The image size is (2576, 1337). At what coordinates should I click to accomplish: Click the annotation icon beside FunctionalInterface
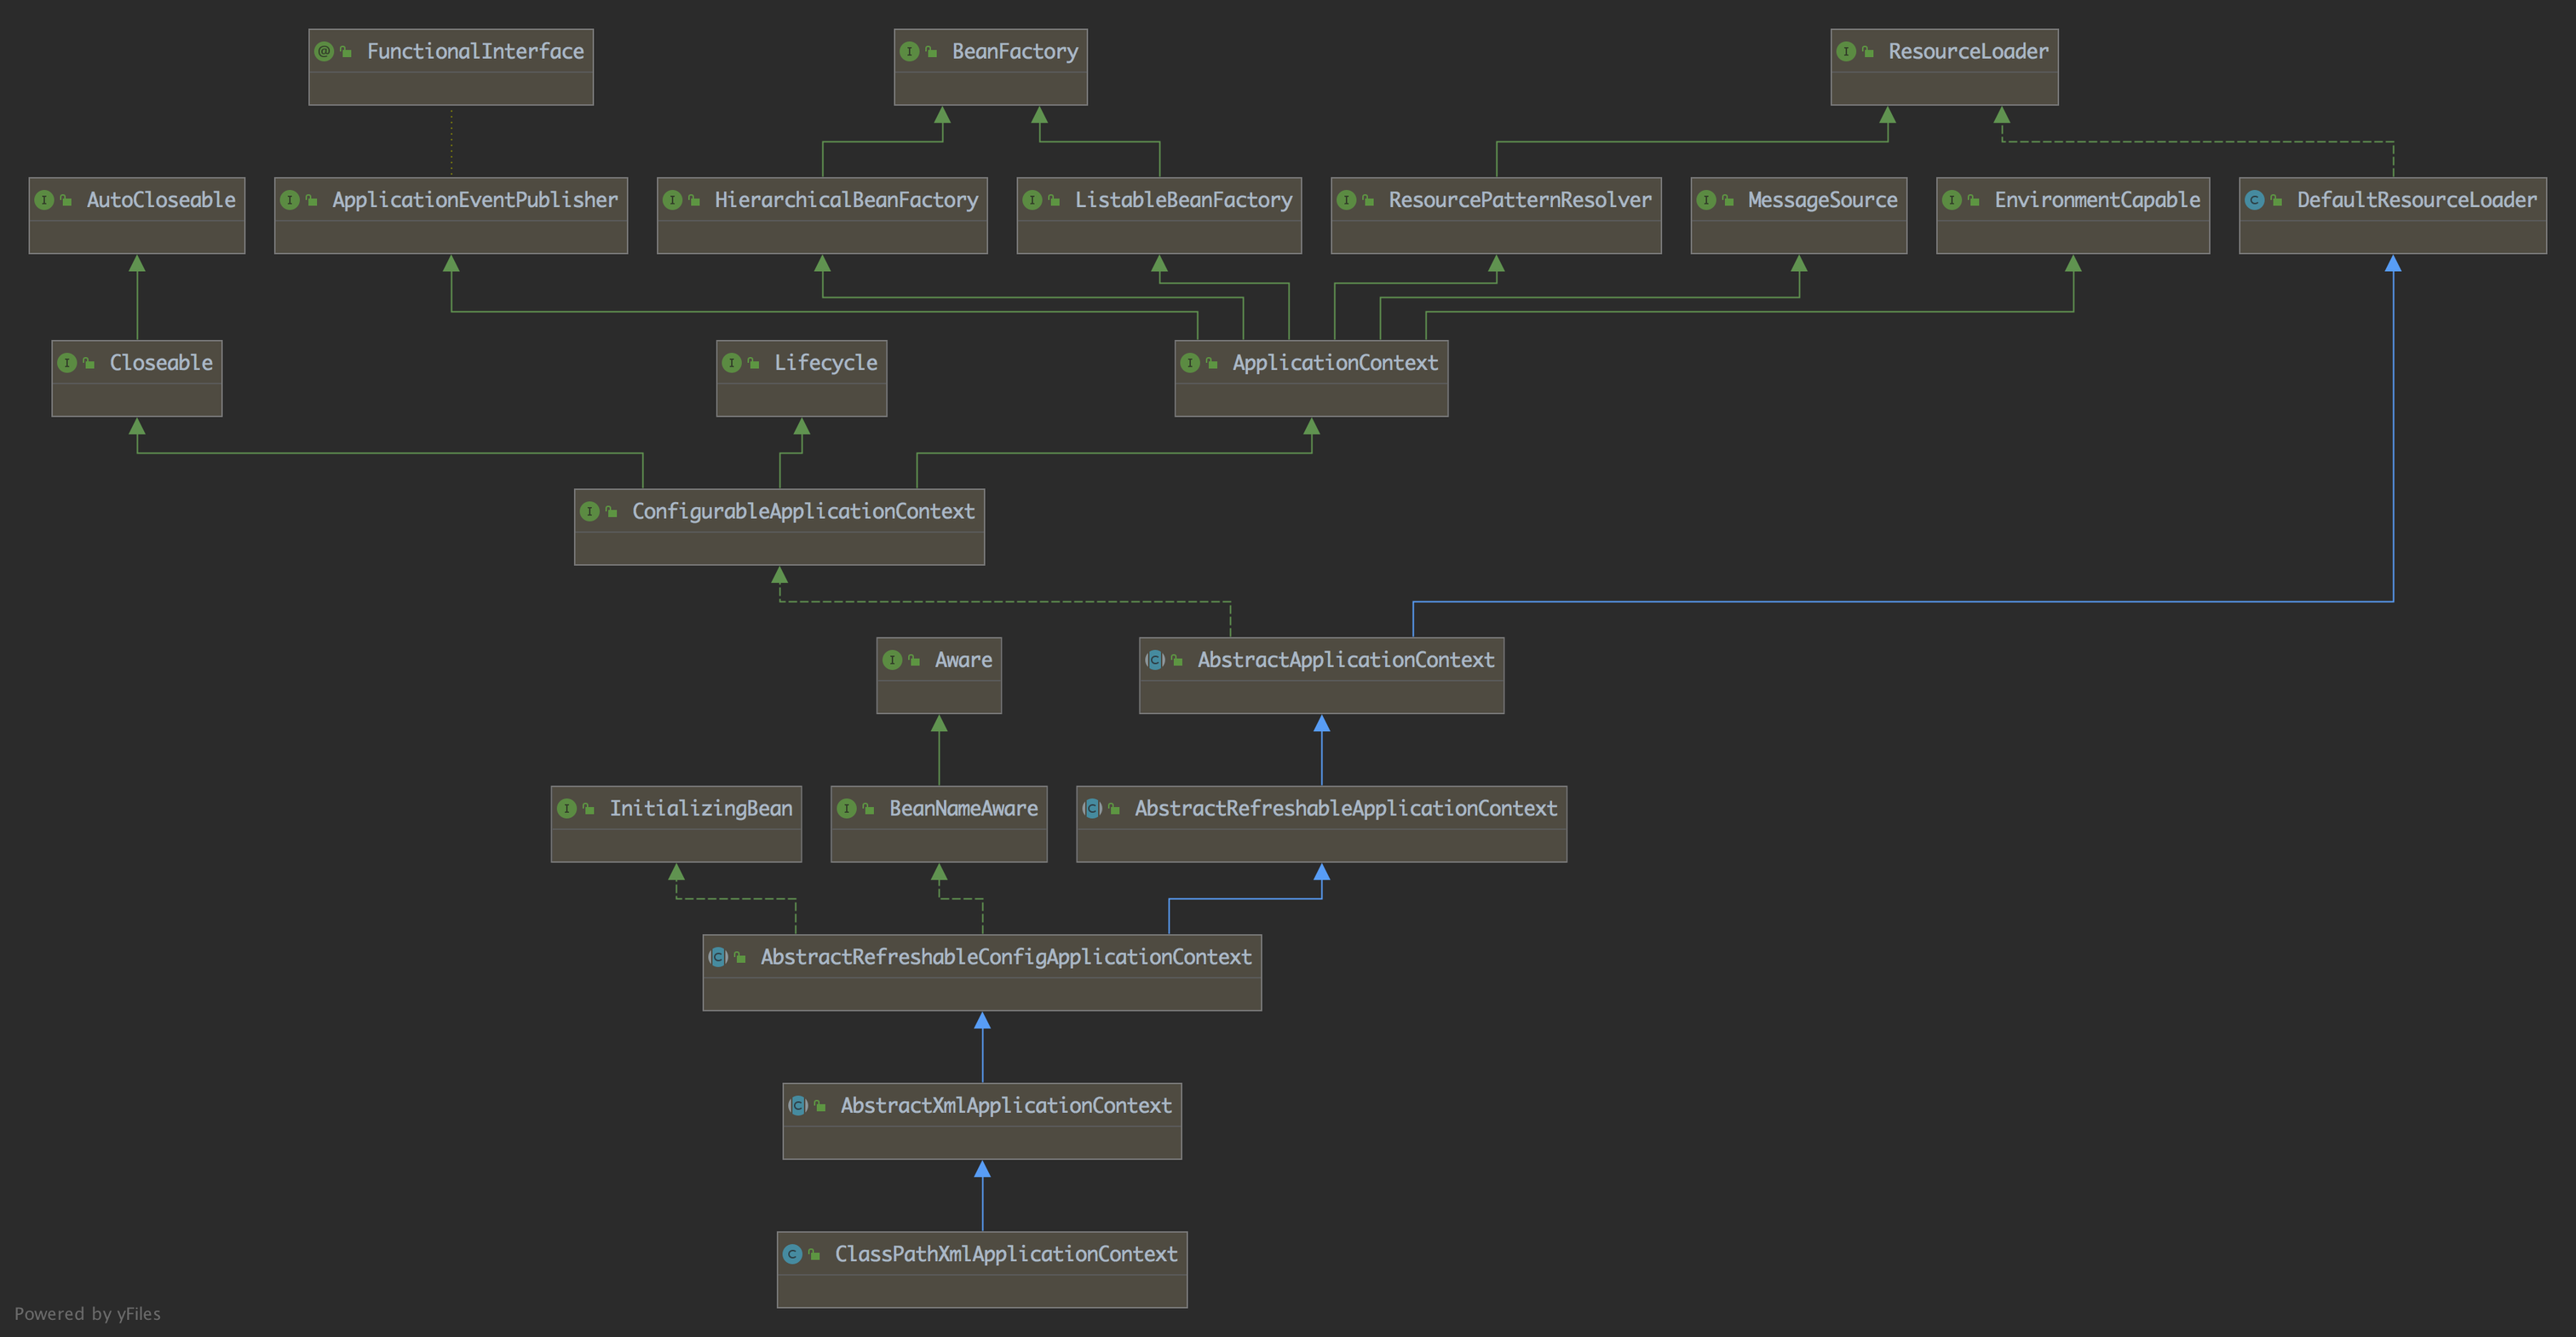[x=323, y=51]
